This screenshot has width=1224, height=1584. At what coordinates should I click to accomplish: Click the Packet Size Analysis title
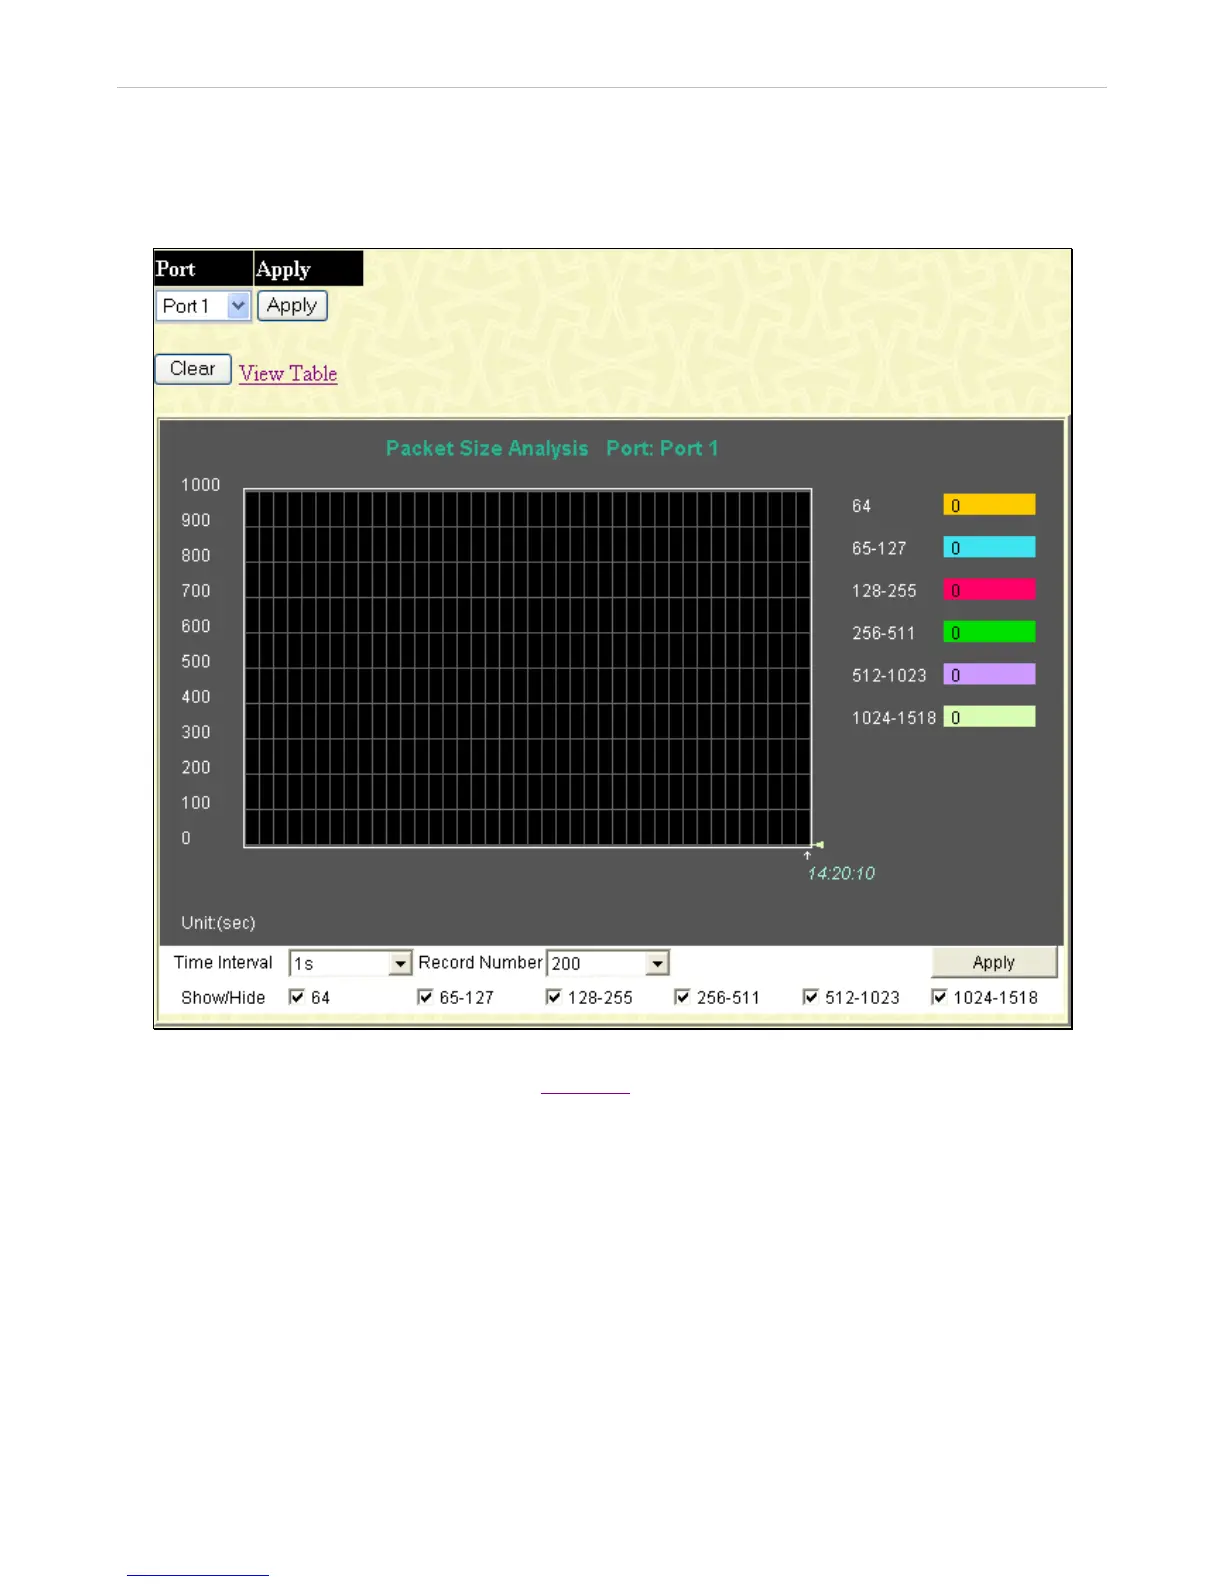click(x=487, y=448)
